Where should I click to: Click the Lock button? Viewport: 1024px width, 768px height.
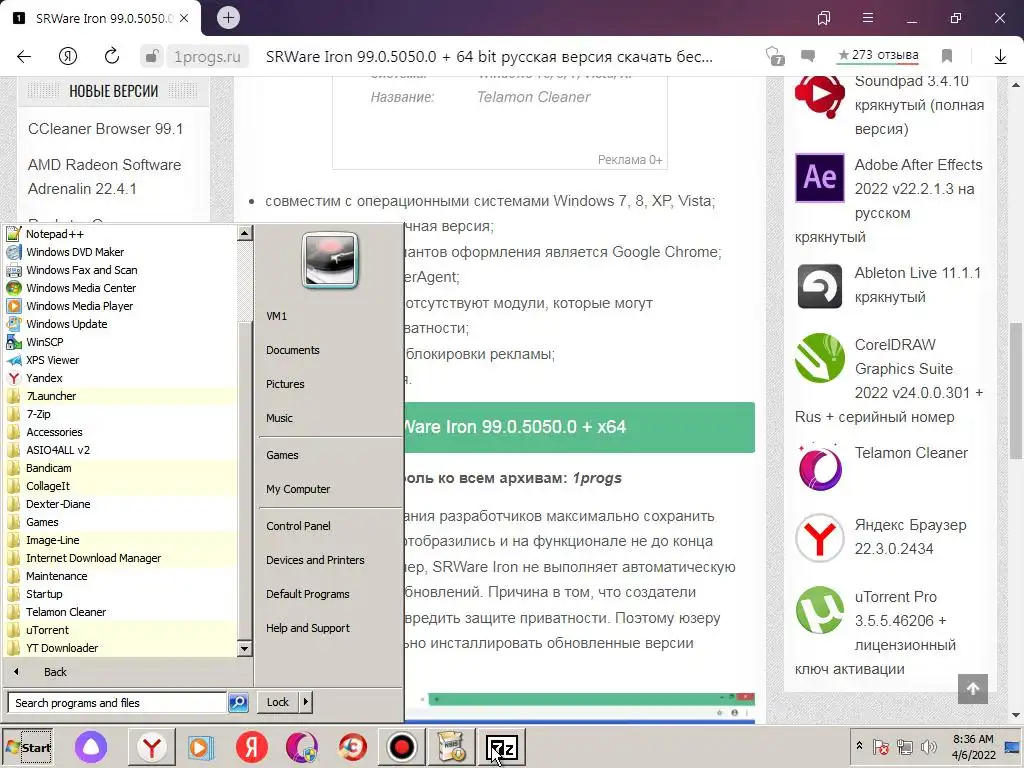click(278, 702)
